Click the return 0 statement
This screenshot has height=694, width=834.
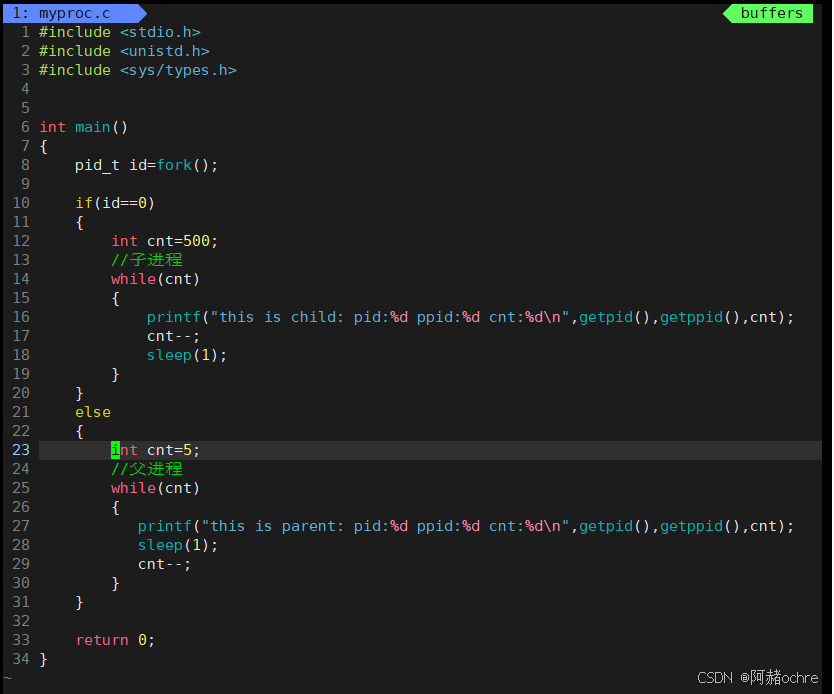(x=115, y=640)
